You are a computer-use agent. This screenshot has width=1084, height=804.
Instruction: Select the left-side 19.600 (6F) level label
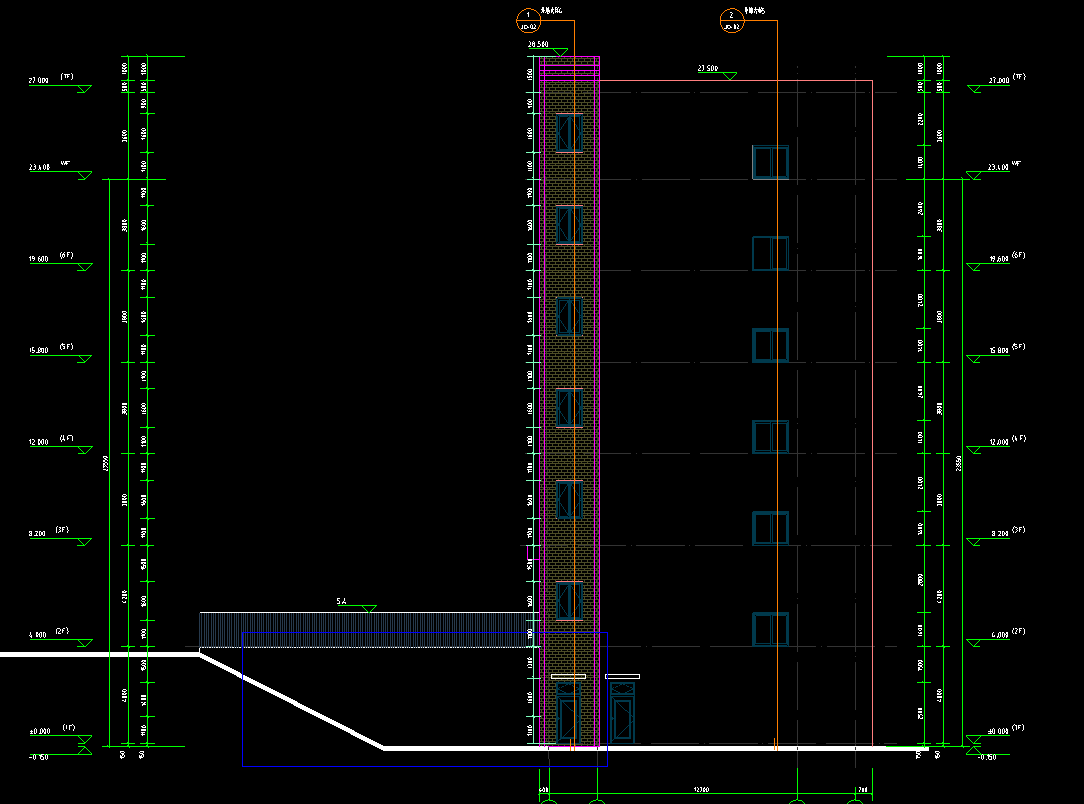point(40,259)
